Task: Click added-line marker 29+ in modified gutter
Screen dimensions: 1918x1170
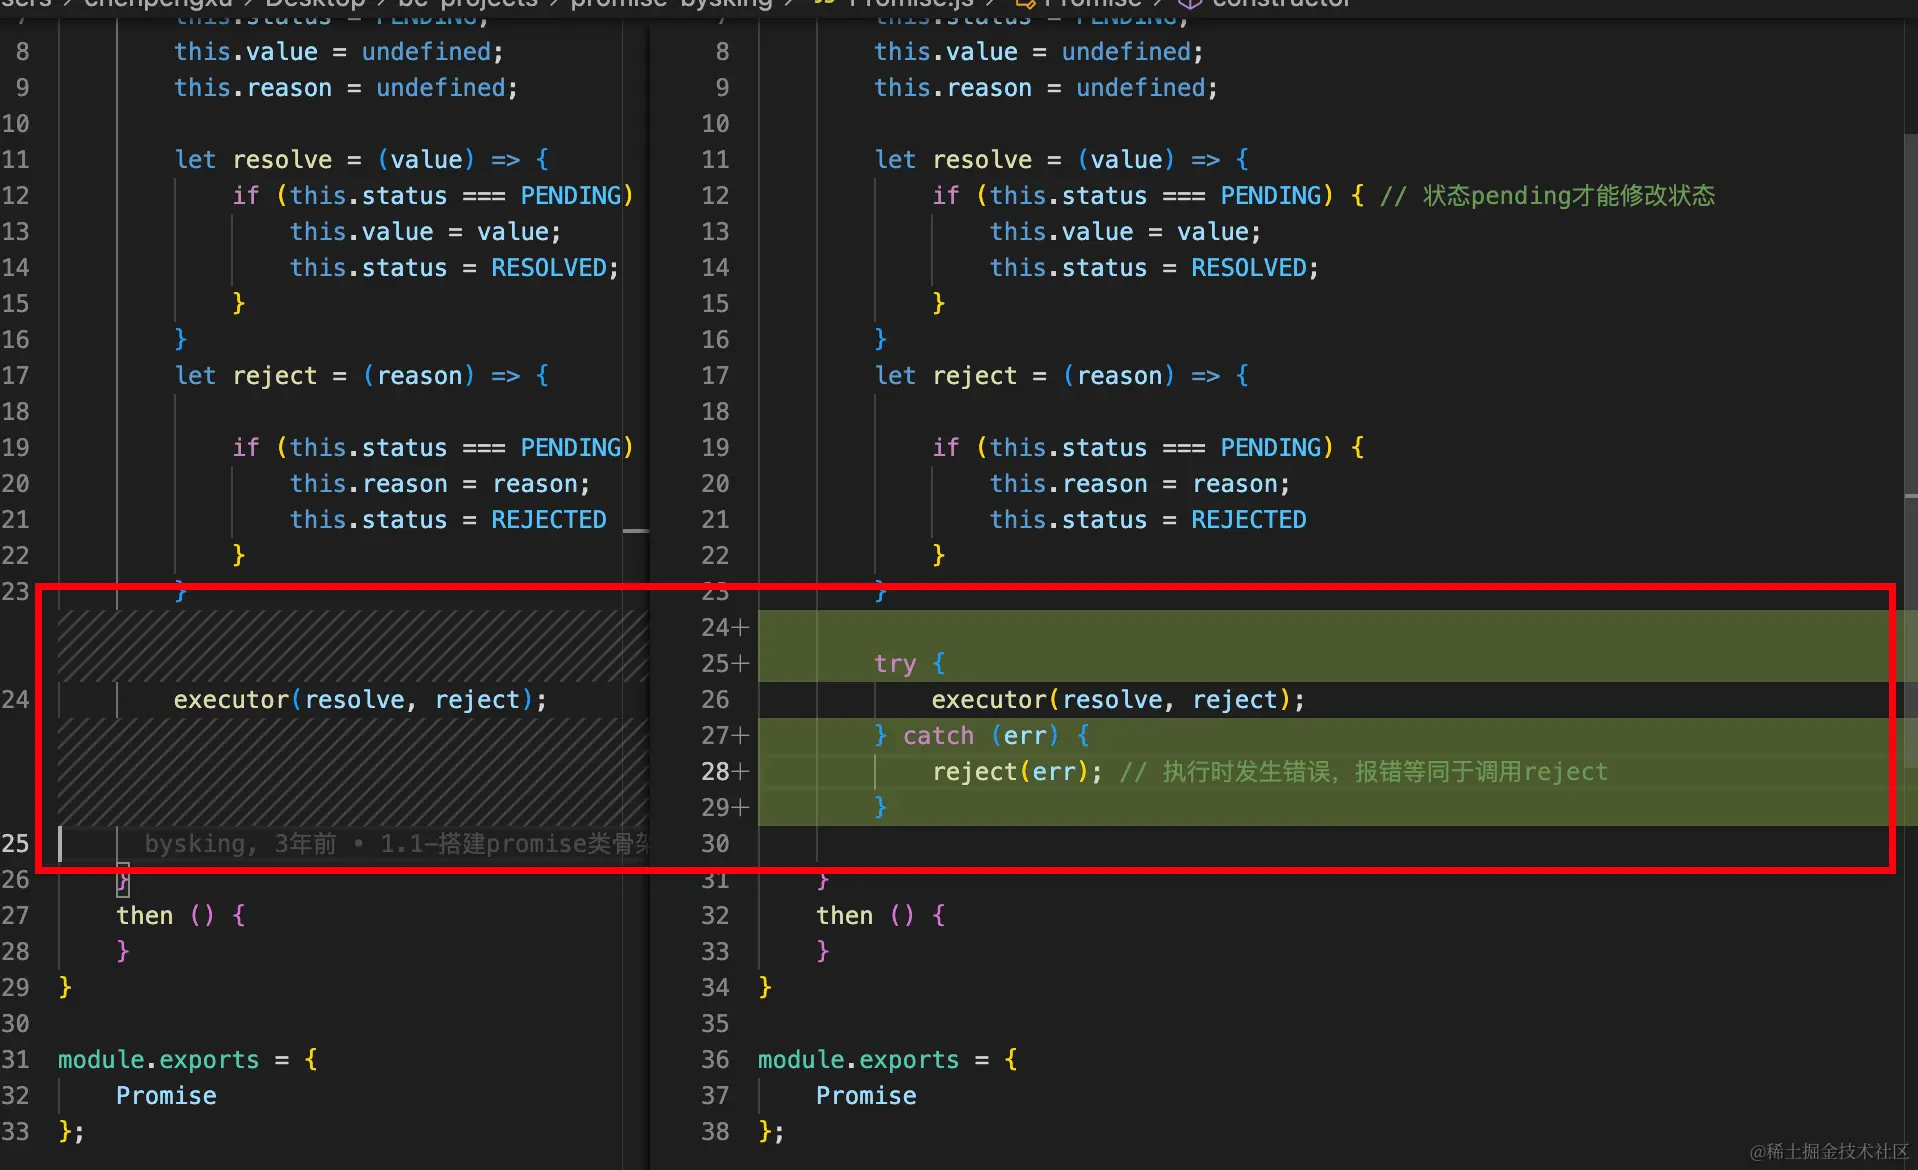Action: (x=724, y=807)
